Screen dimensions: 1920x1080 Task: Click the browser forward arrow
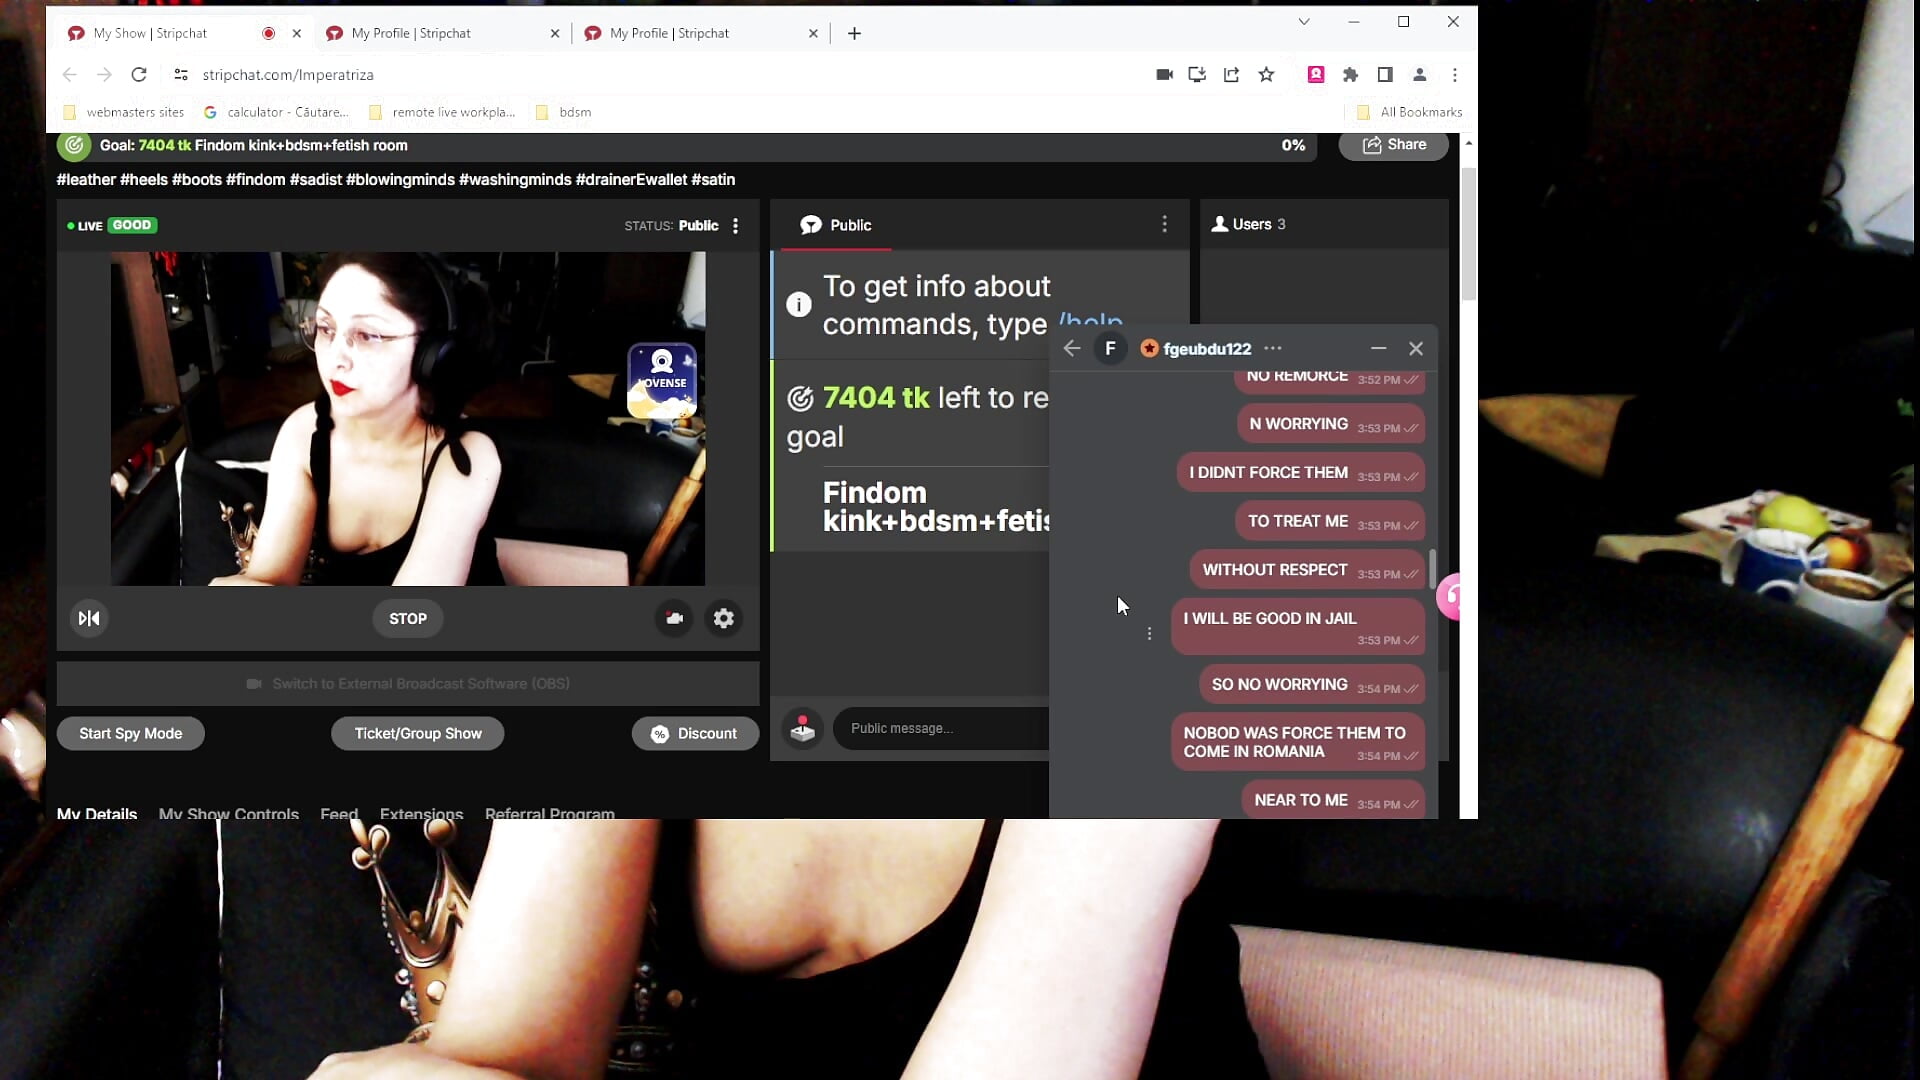click(104, 75)
